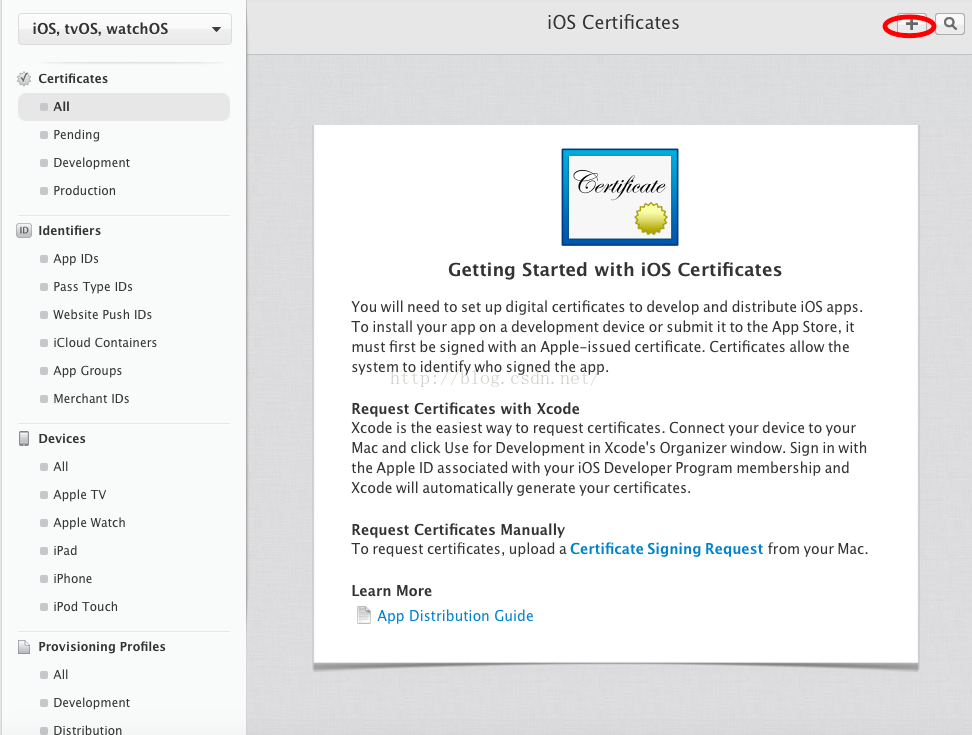
Task: Open Production certificates list
Action: (84, 190)
